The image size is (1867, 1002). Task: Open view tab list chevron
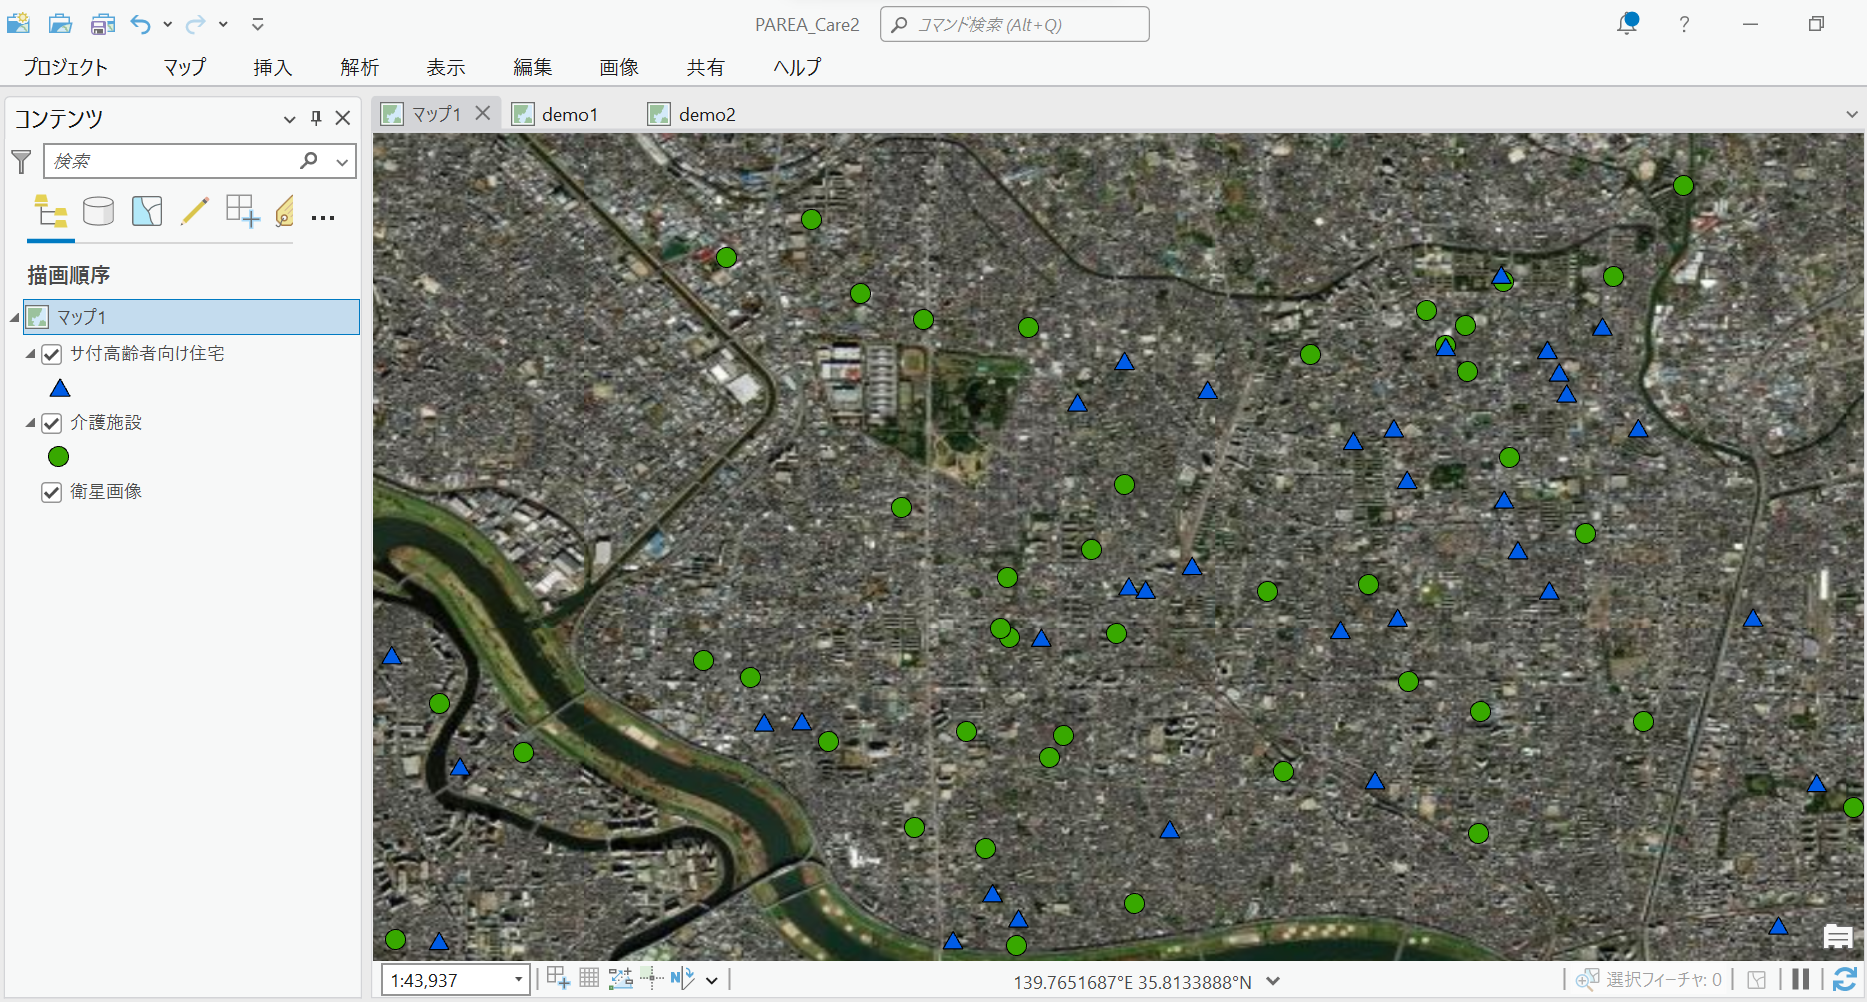[1852, 115]
